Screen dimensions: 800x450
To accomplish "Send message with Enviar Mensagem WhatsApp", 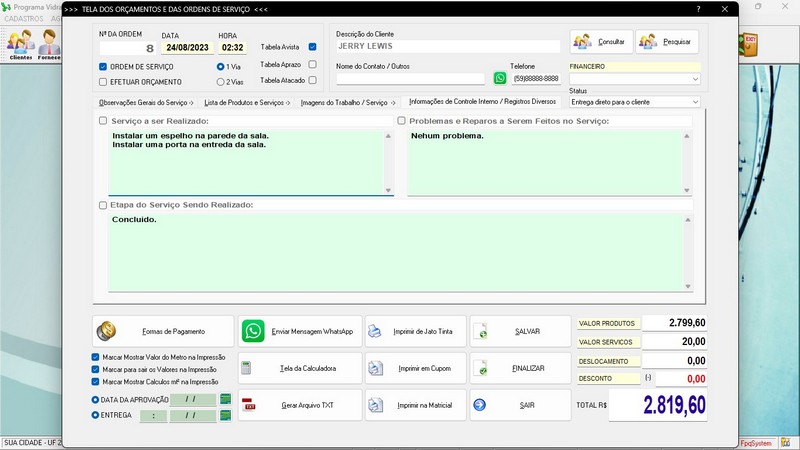I will click(x=299, y=331).
